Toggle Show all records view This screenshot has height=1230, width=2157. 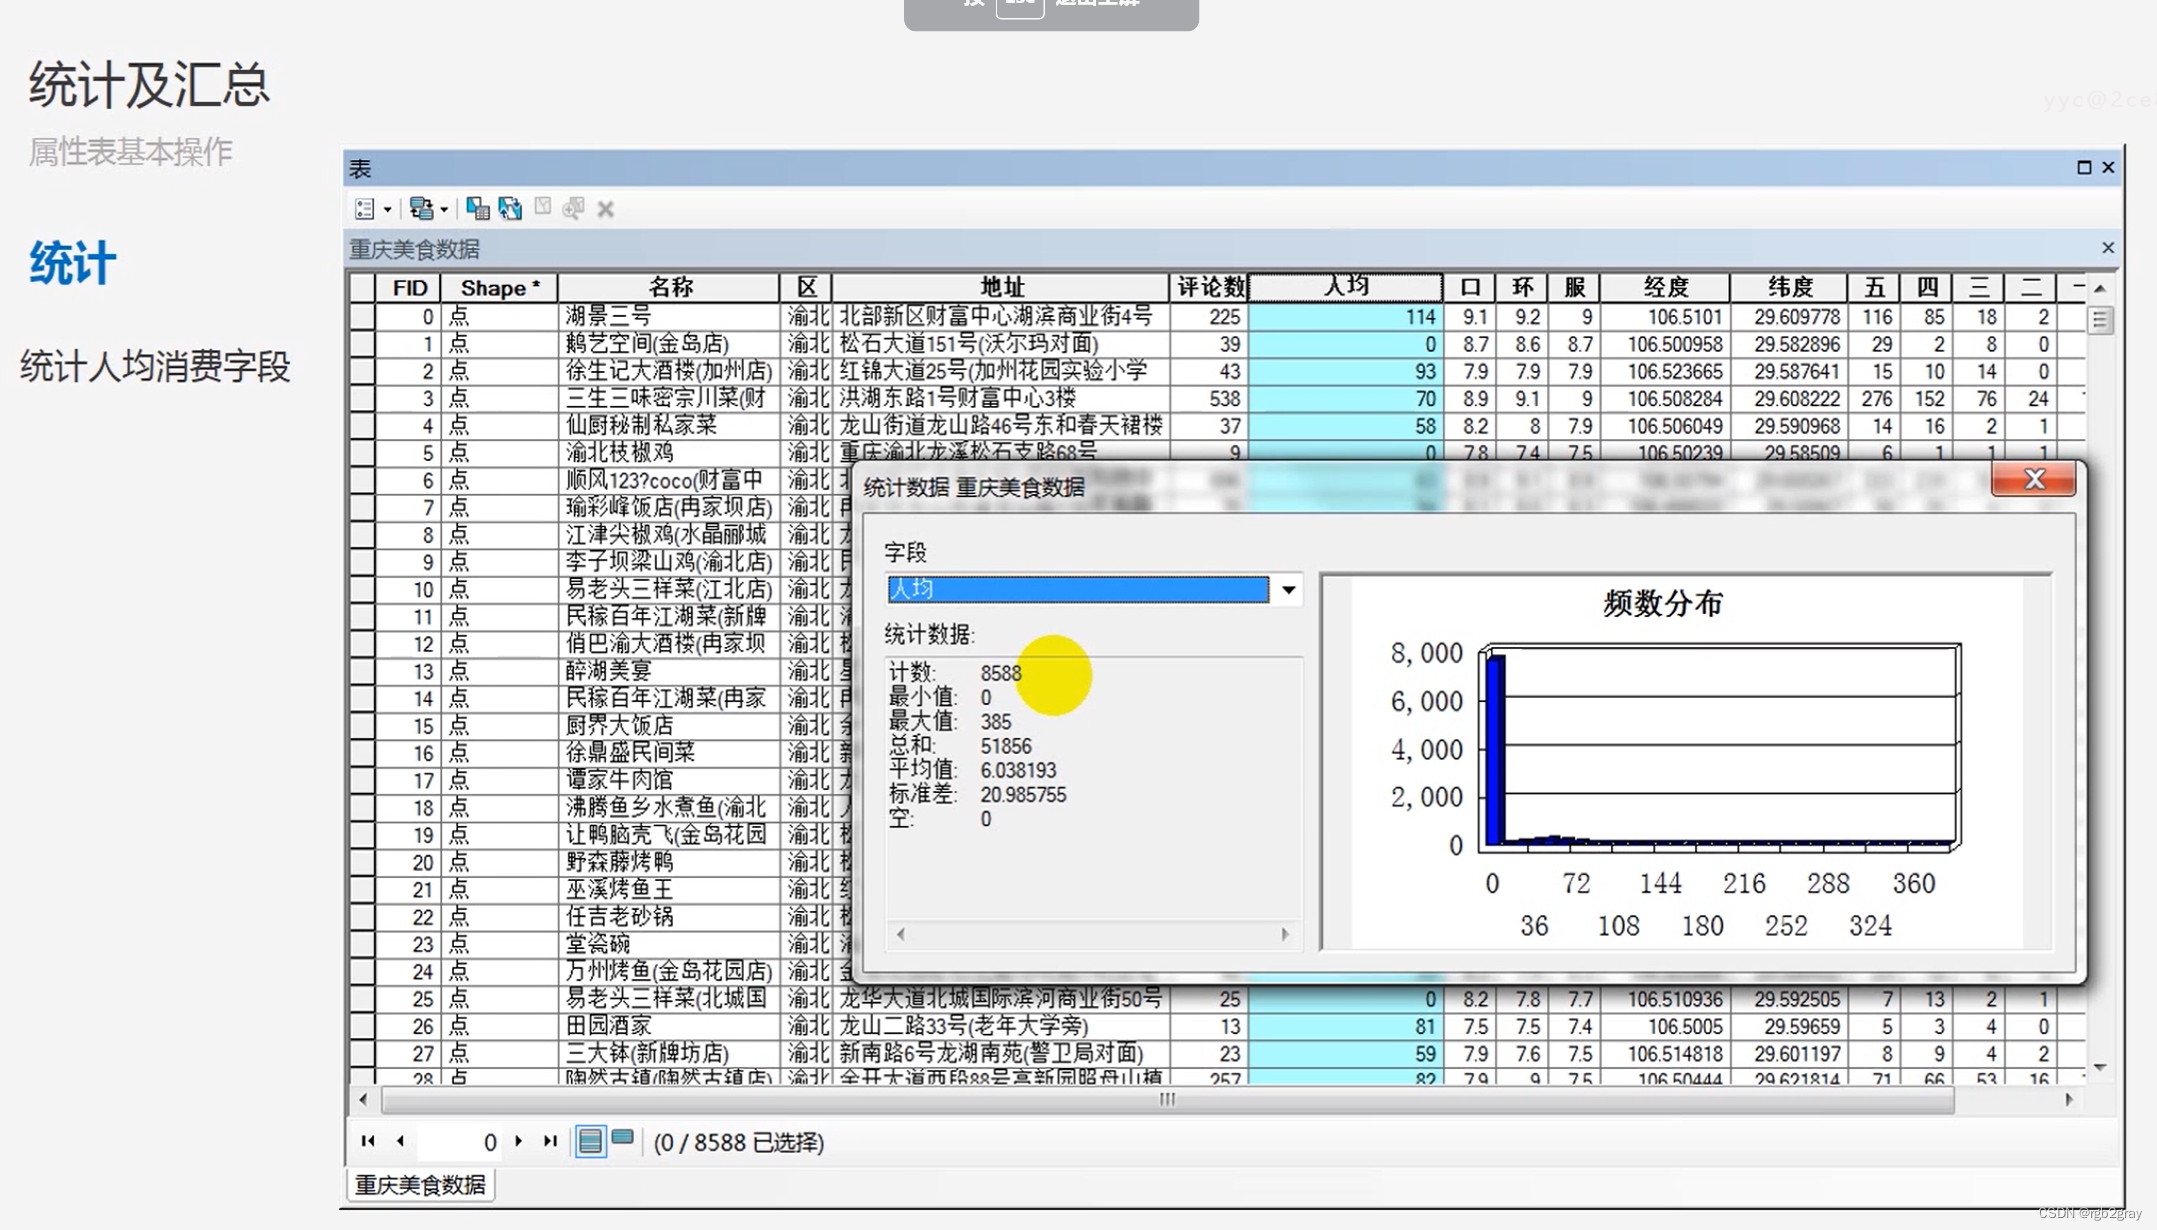click(590, 1141)
